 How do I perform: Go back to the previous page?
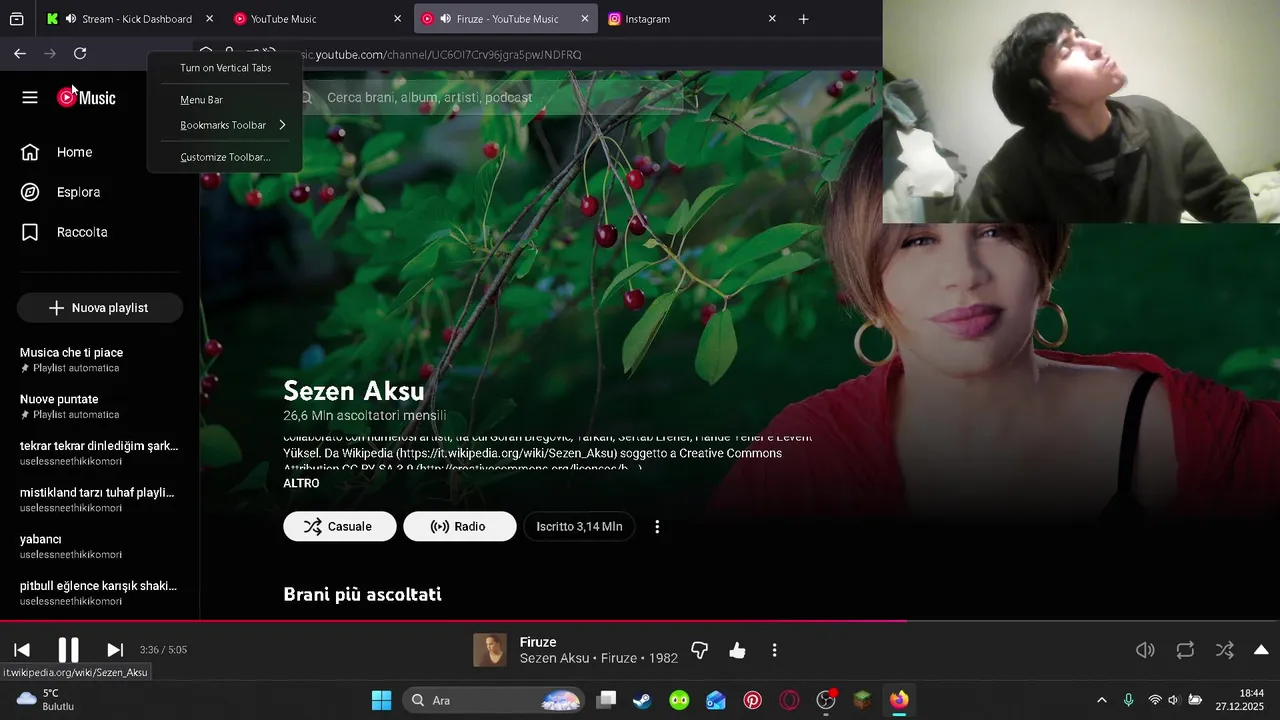[20, 54]
